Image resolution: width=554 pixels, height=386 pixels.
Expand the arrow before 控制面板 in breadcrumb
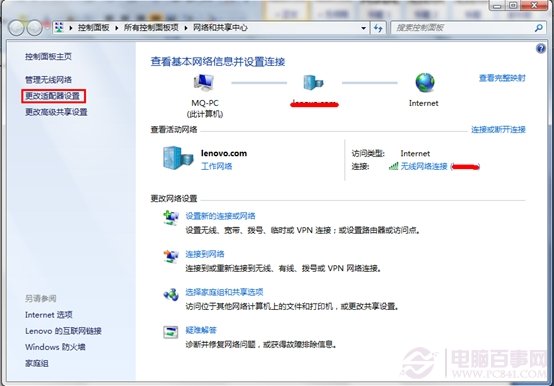tap(71, 28)
